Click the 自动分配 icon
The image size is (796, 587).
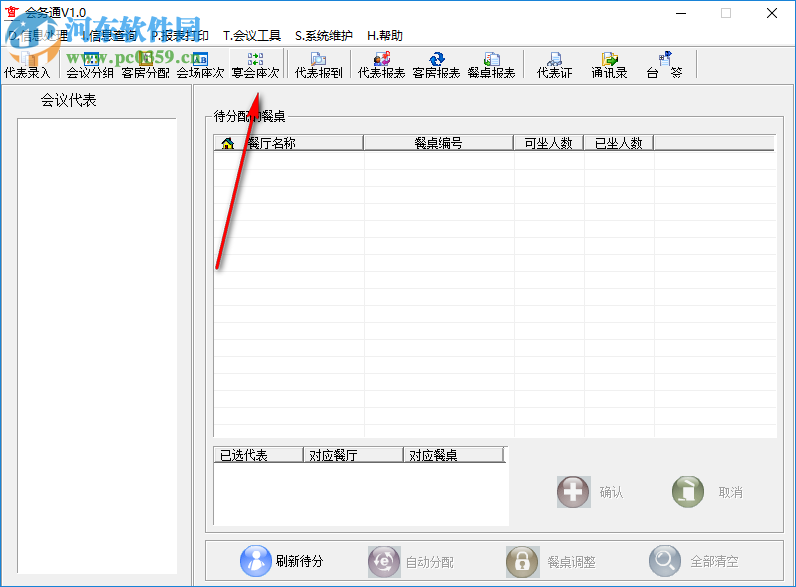coord(384,562)
